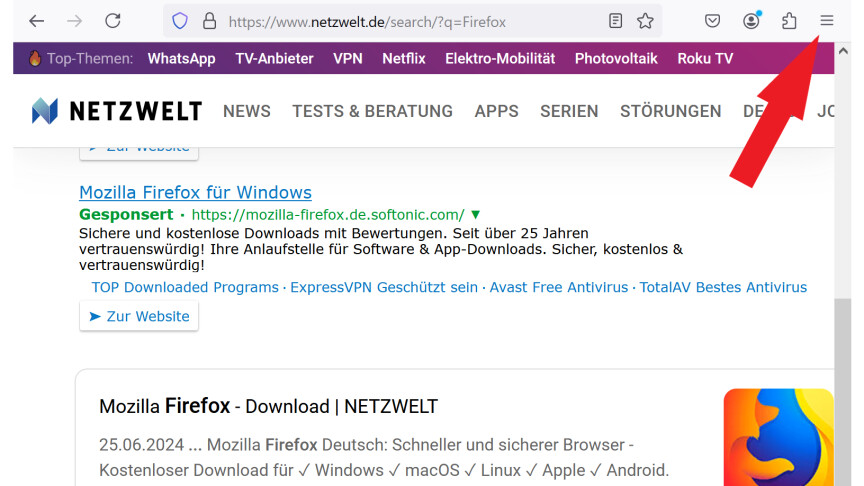Open the APPS navigation item
The width and height of the screenshot is (864, 486).
click(496, 111)
